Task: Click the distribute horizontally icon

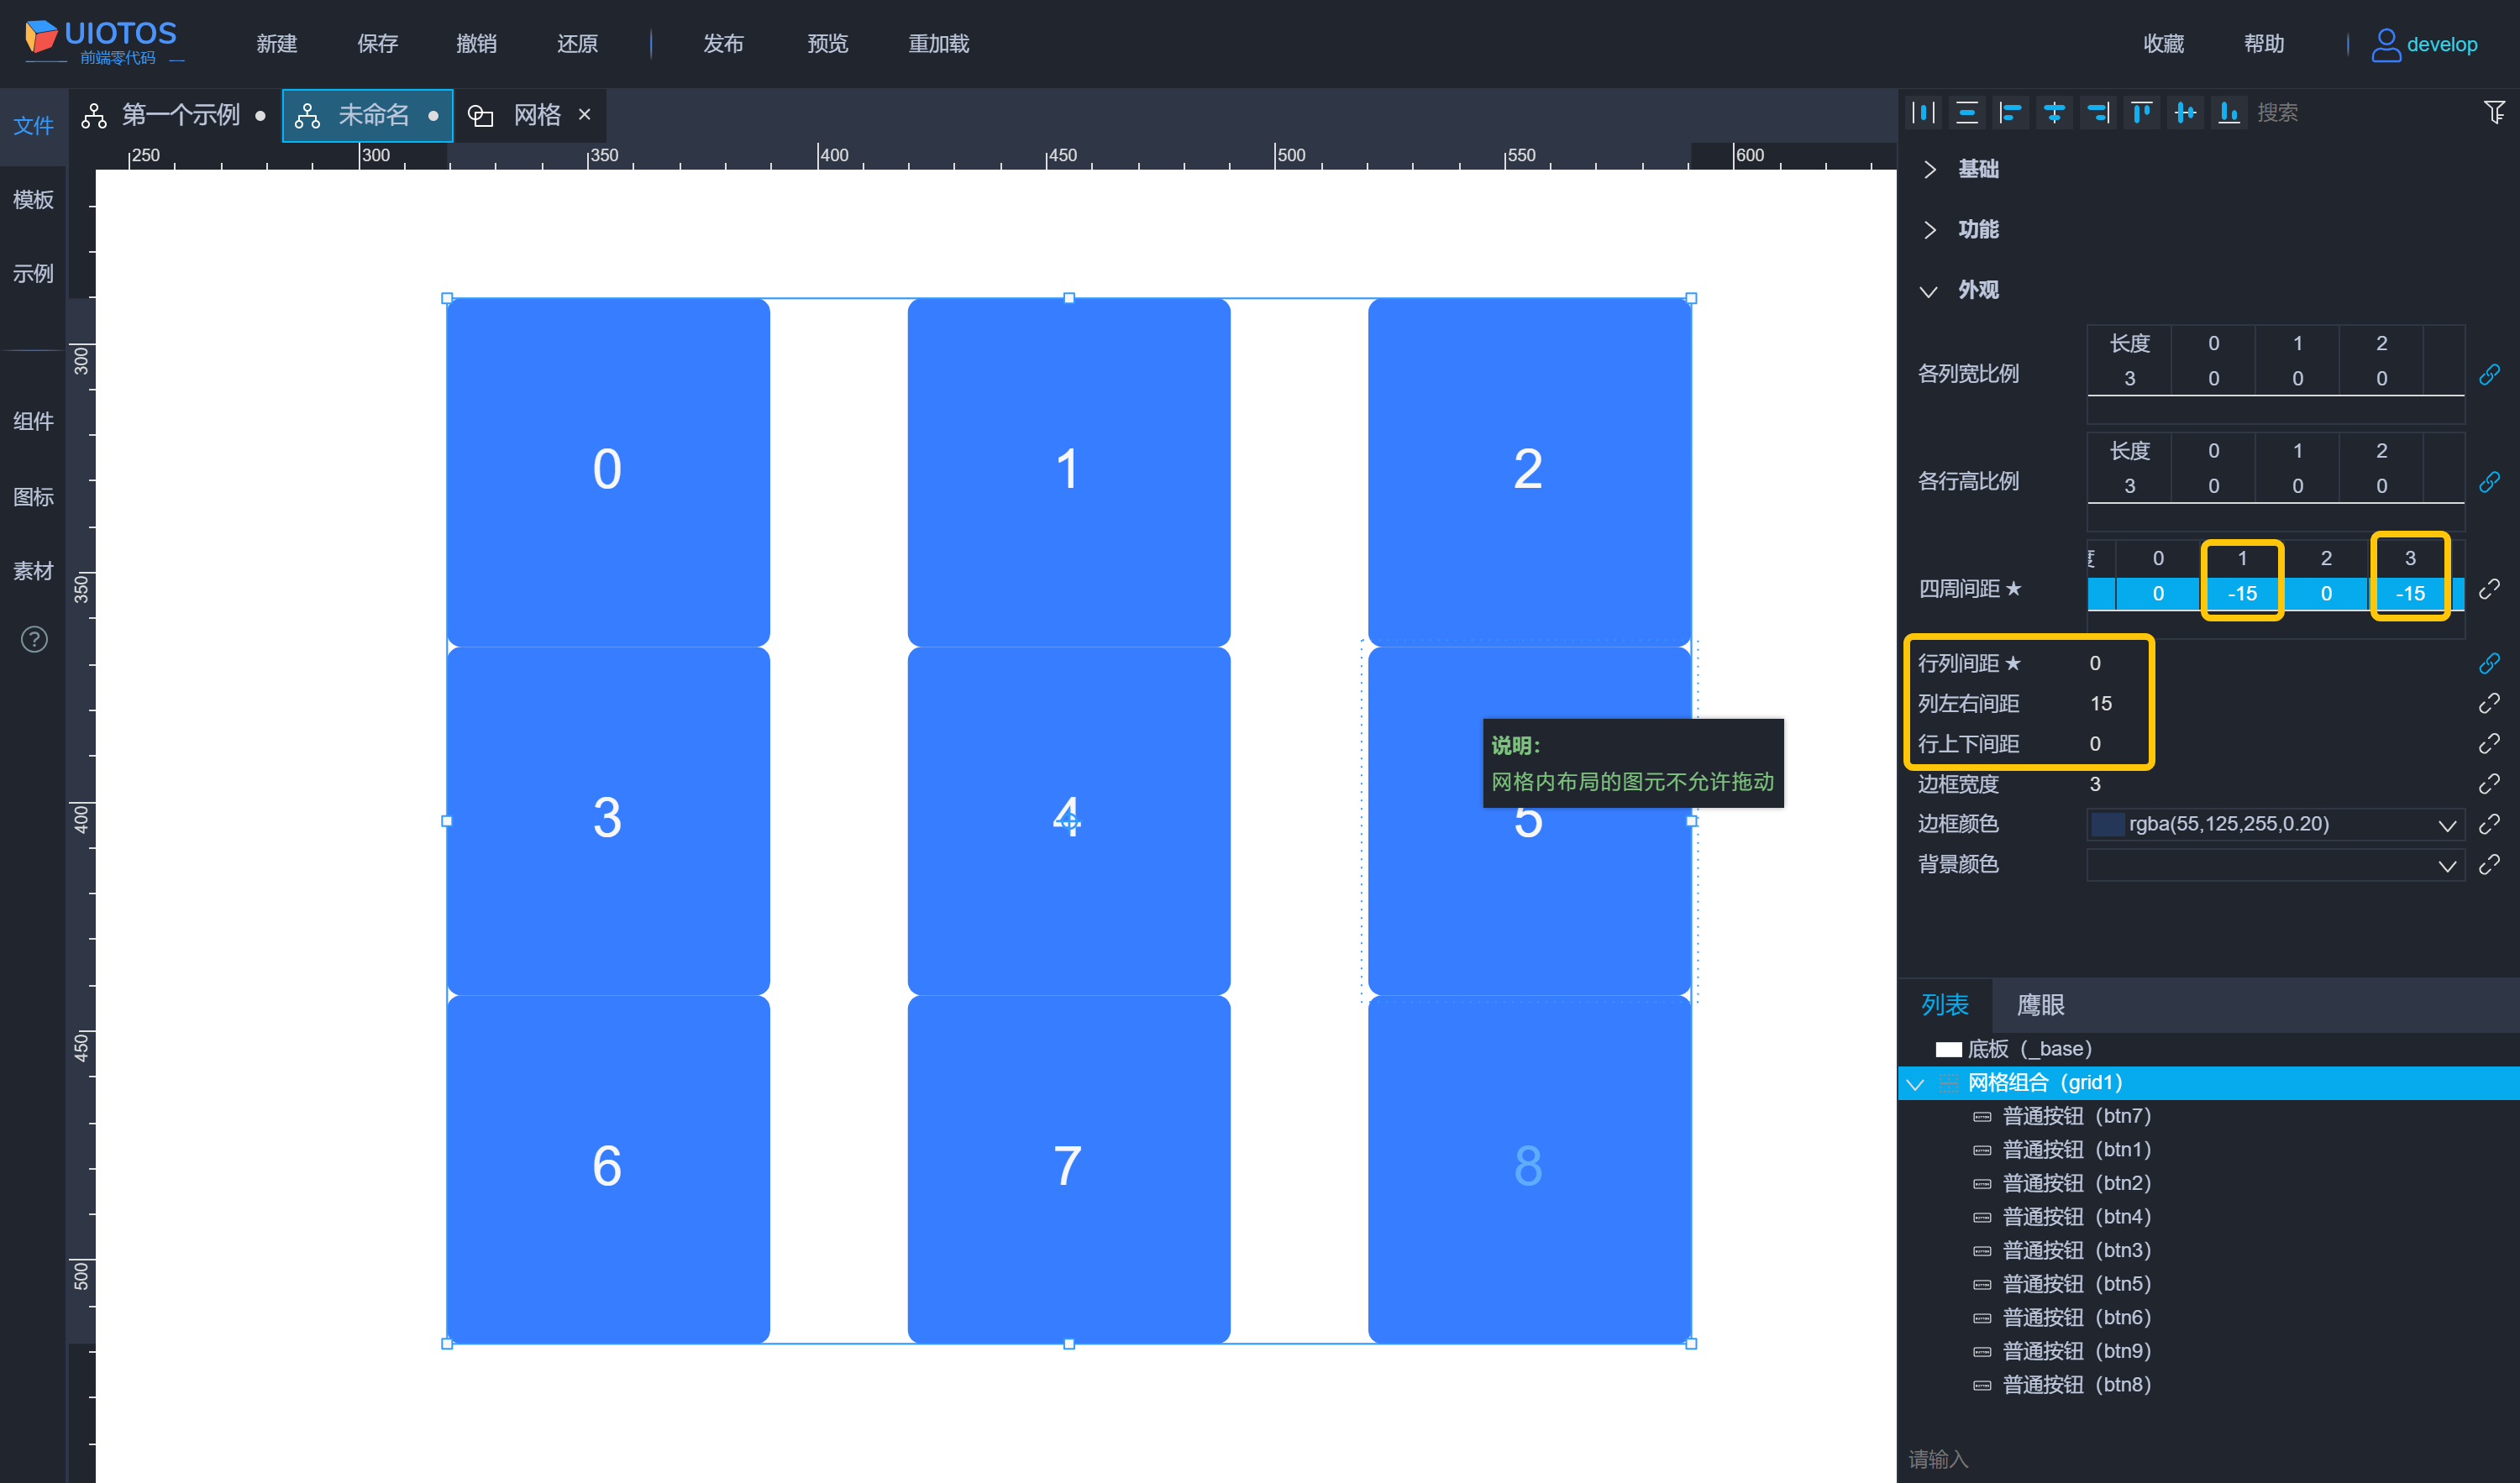Action: pos(1923,113)
